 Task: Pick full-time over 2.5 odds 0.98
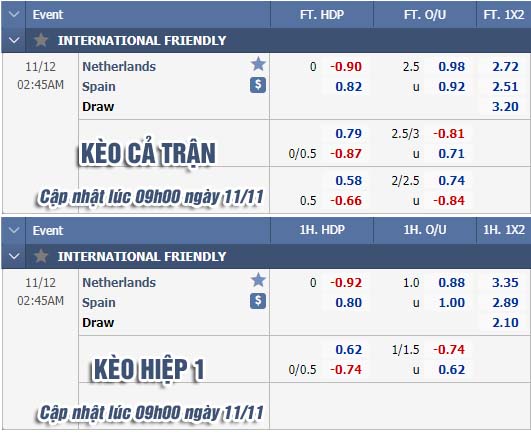coord(452,67)
